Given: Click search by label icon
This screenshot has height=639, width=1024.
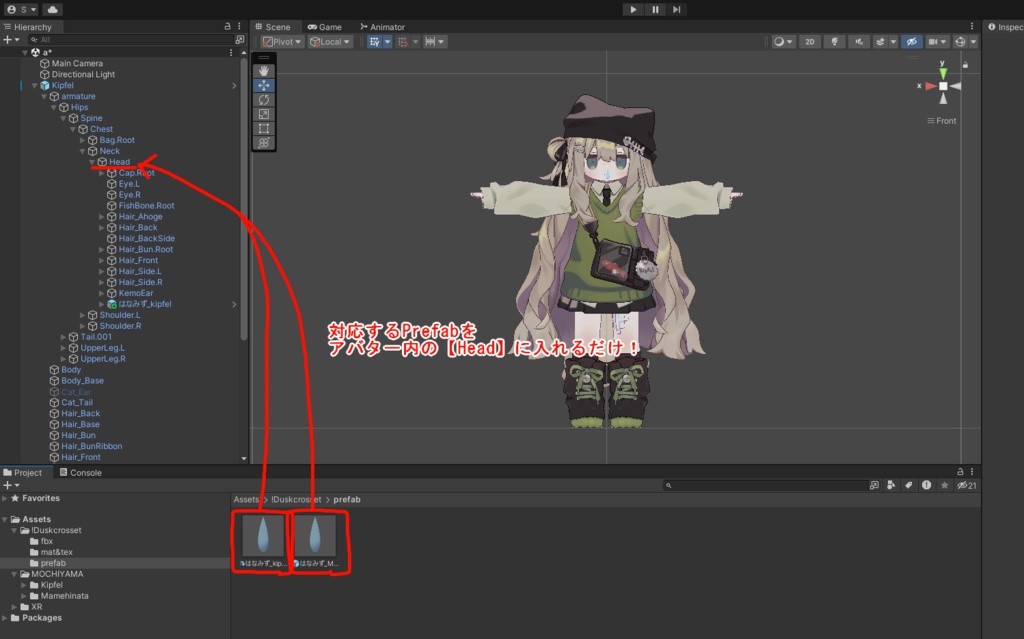Looking at the screenshot, I should click(908, 485).
